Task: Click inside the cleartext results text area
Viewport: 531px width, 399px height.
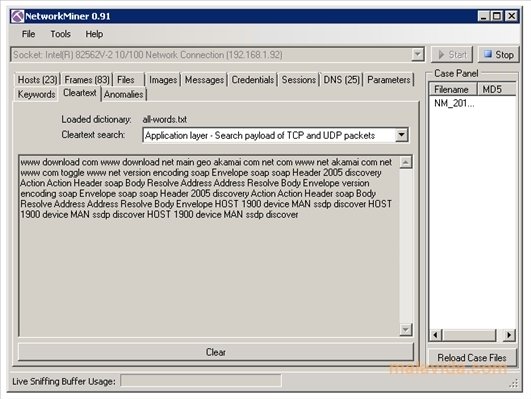Action: pyautogui.click(x=209, y=246)
